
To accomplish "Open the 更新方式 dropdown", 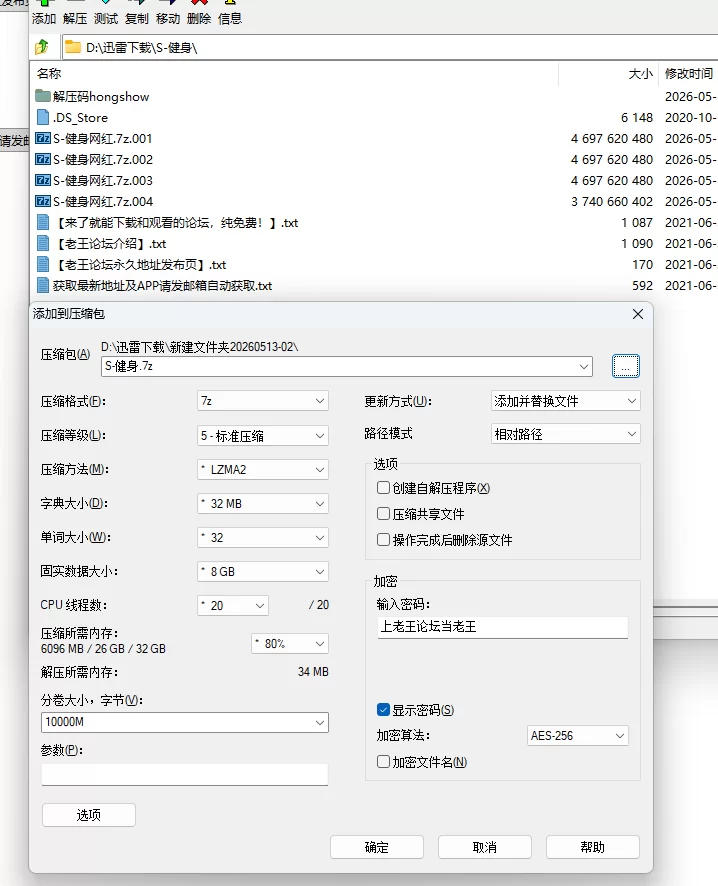I will pos(565,401).
